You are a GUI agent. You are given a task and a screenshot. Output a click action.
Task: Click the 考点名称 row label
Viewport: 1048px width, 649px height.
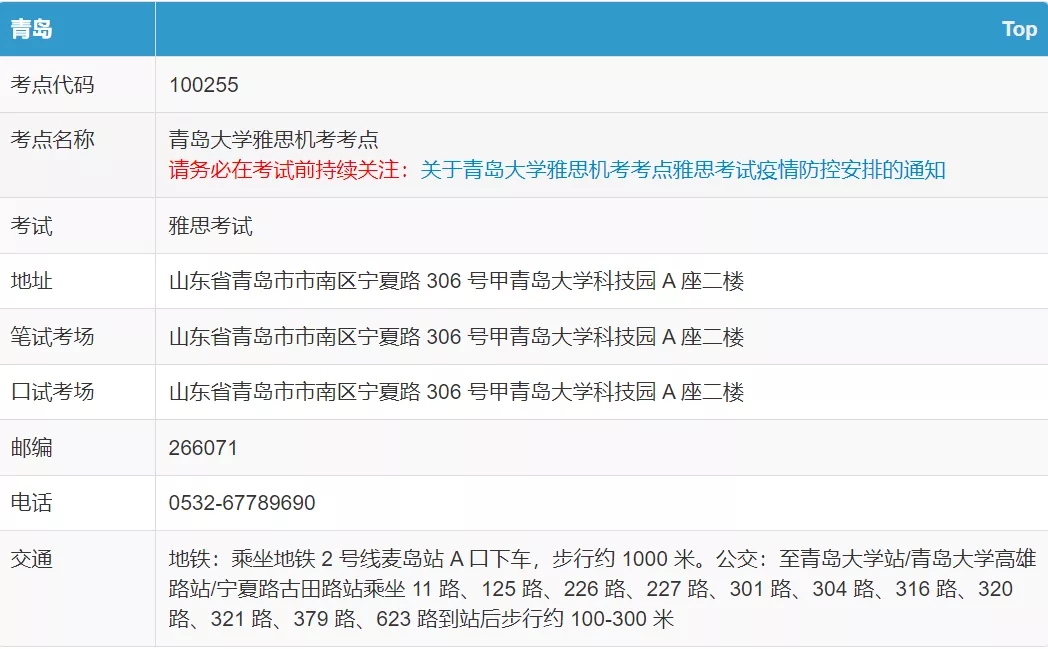pyautogui.click(x=53, y=140)
